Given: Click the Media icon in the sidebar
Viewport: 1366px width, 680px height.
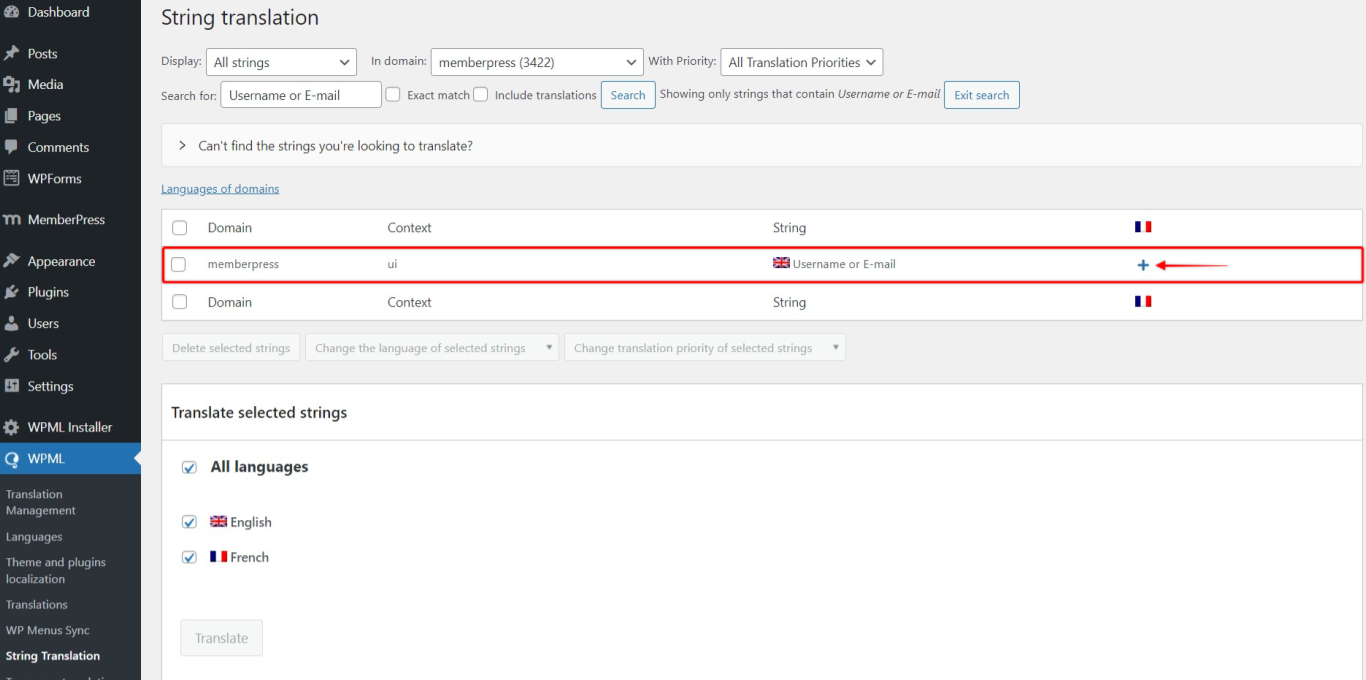Looking at the screenshot, I should point(12,85).
